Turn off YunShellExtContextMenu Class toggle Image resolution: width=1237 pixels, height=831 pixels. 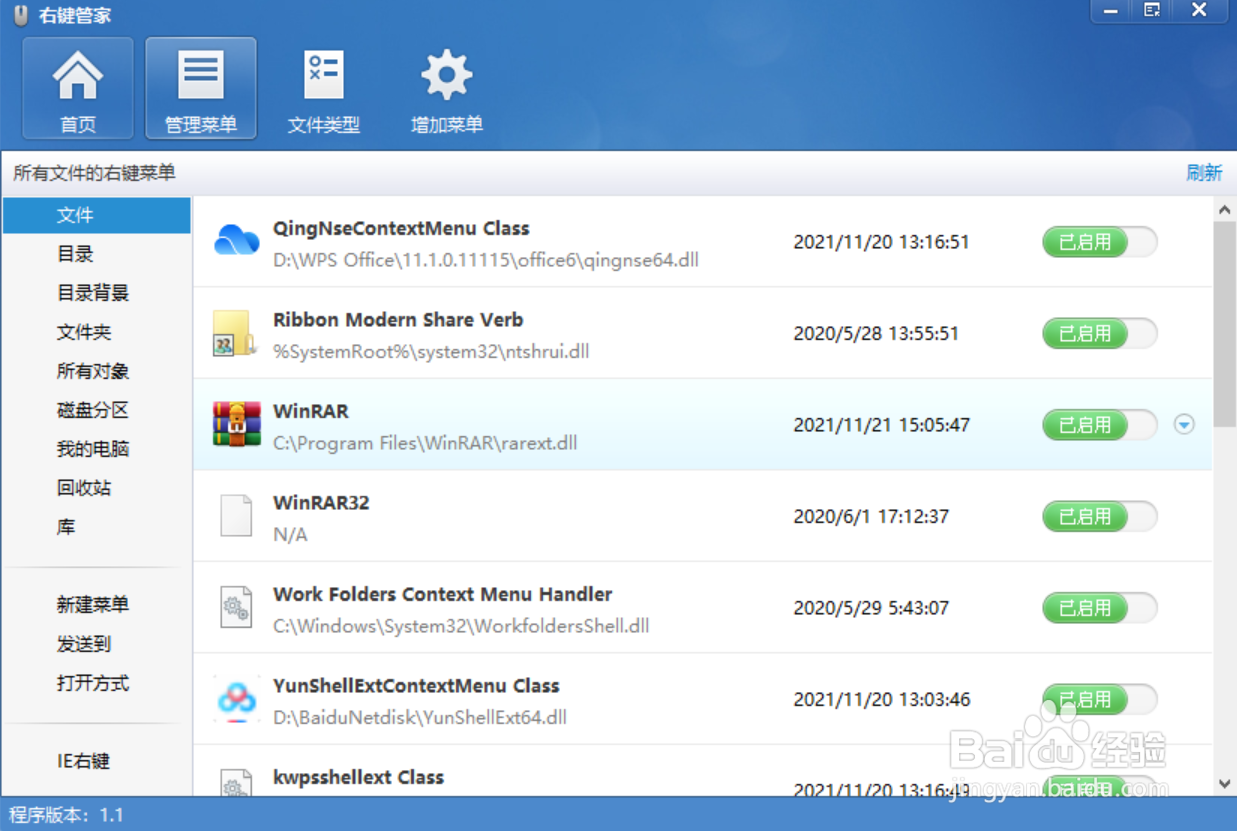pyautogui.click(x=1099, y=699)
